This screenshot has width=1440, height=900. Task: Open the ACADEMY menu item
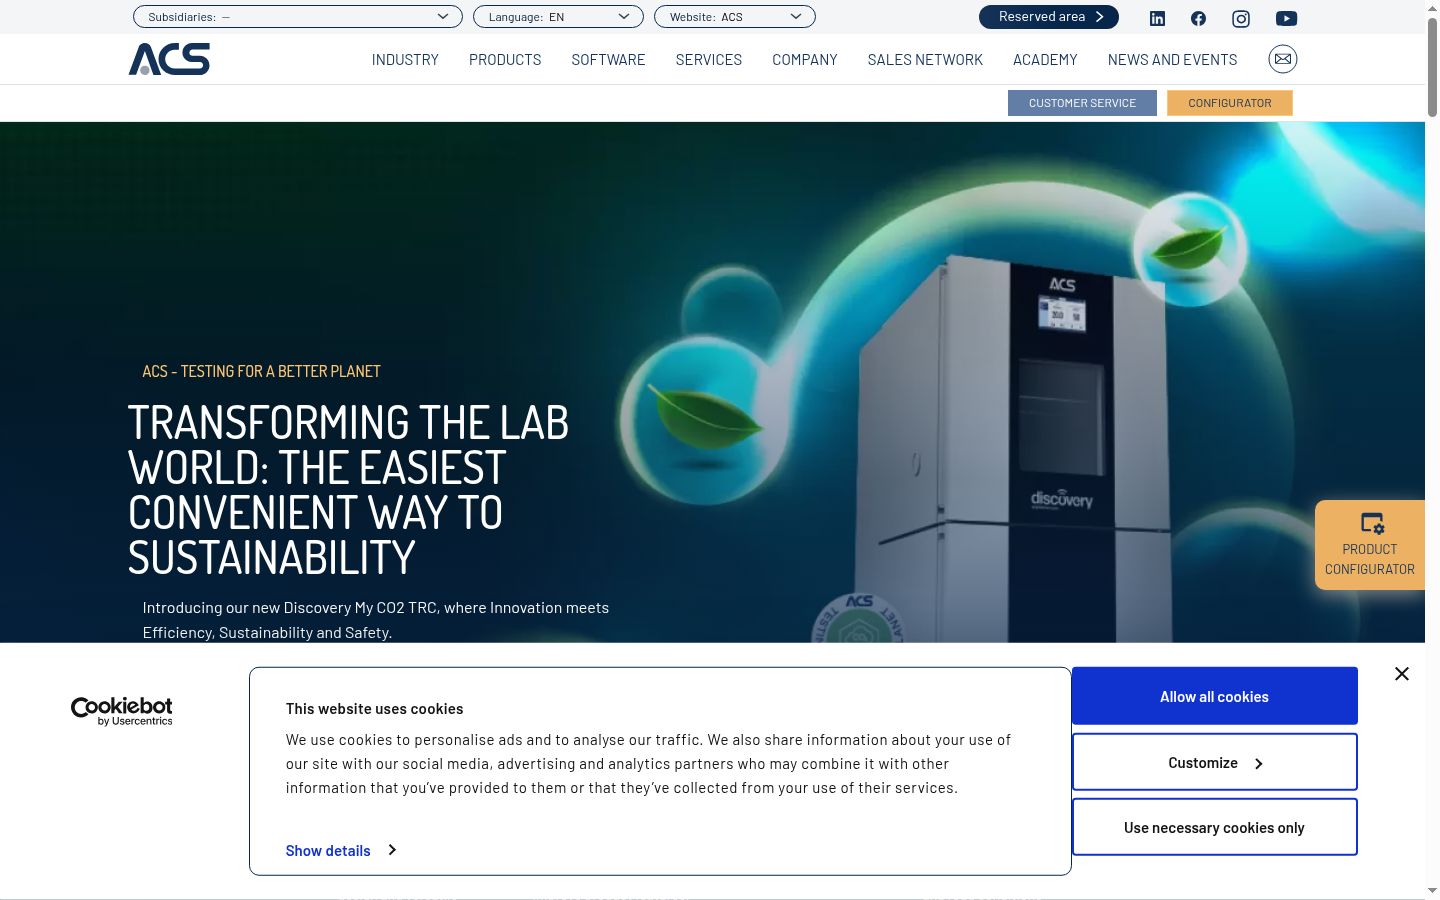(1045, 60)
